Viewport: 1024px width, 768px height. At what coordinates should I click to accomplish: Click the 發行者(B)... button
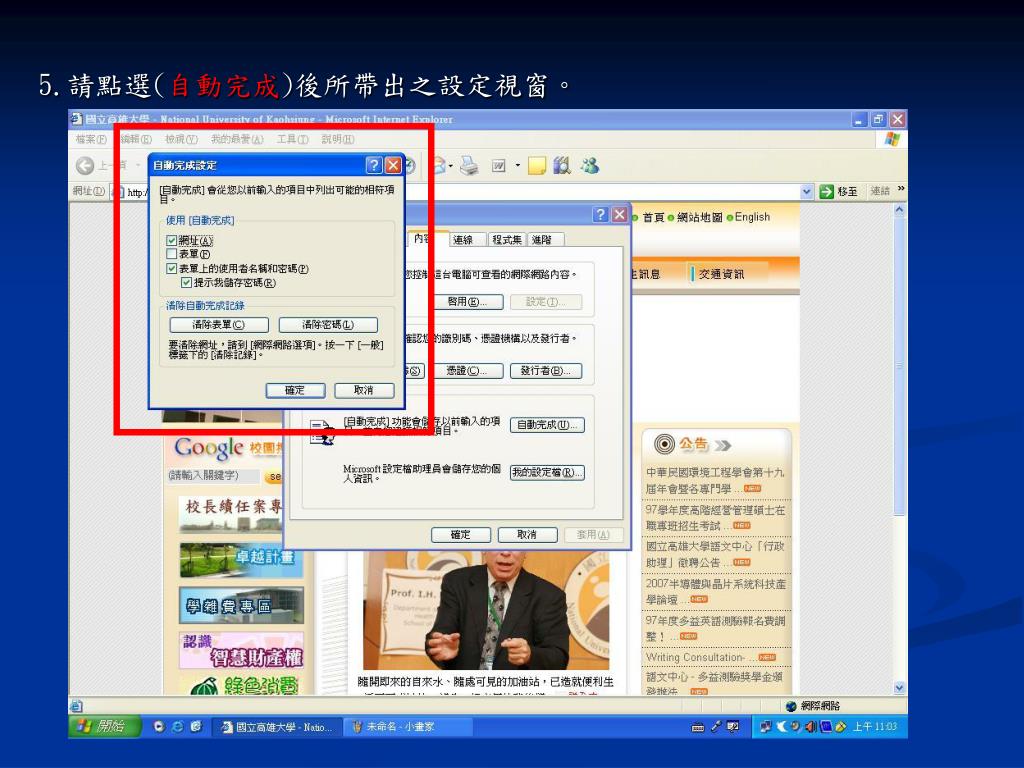point(546,371)
